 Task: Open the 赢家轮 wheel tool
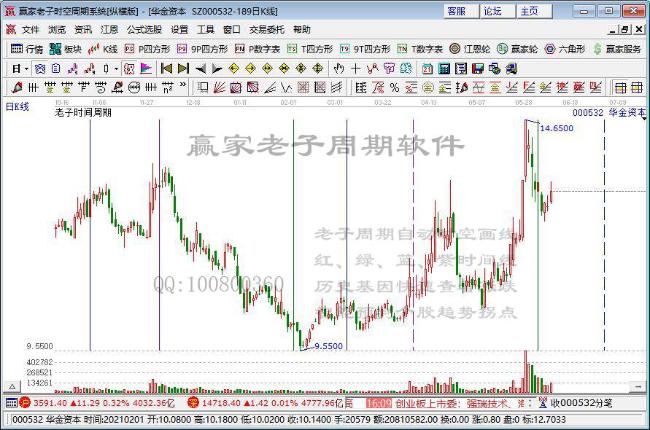517,49
